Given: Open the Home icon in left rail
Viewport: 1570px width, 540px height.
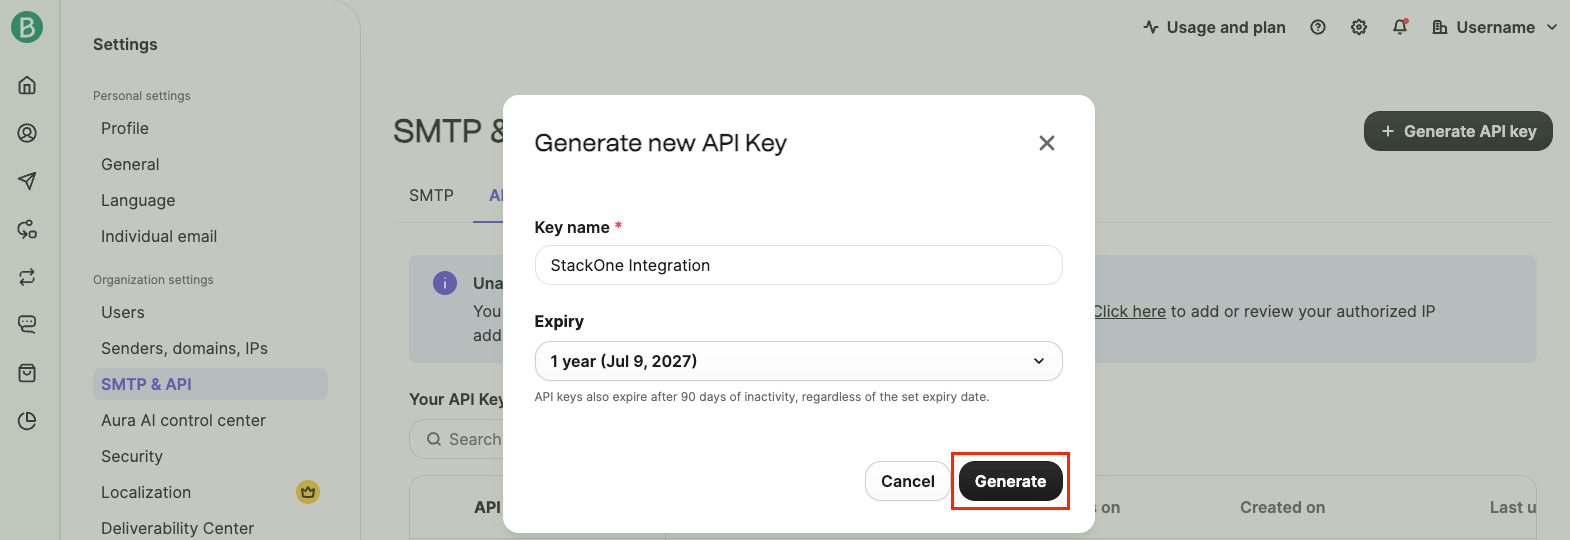Looking at the screenshot, I should pos(27,85).
